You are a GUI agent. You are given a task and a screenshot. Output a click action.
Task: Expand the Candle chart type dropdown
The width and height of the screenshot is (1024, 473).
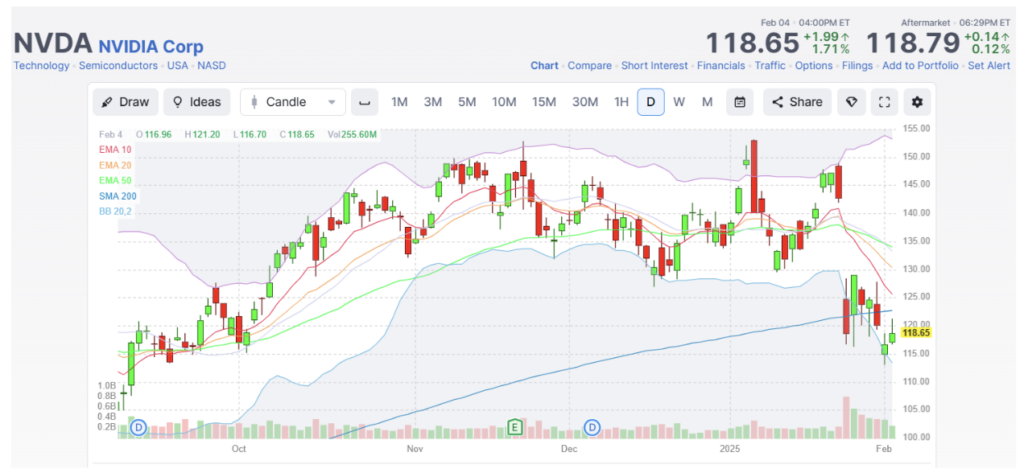[293, 102]
